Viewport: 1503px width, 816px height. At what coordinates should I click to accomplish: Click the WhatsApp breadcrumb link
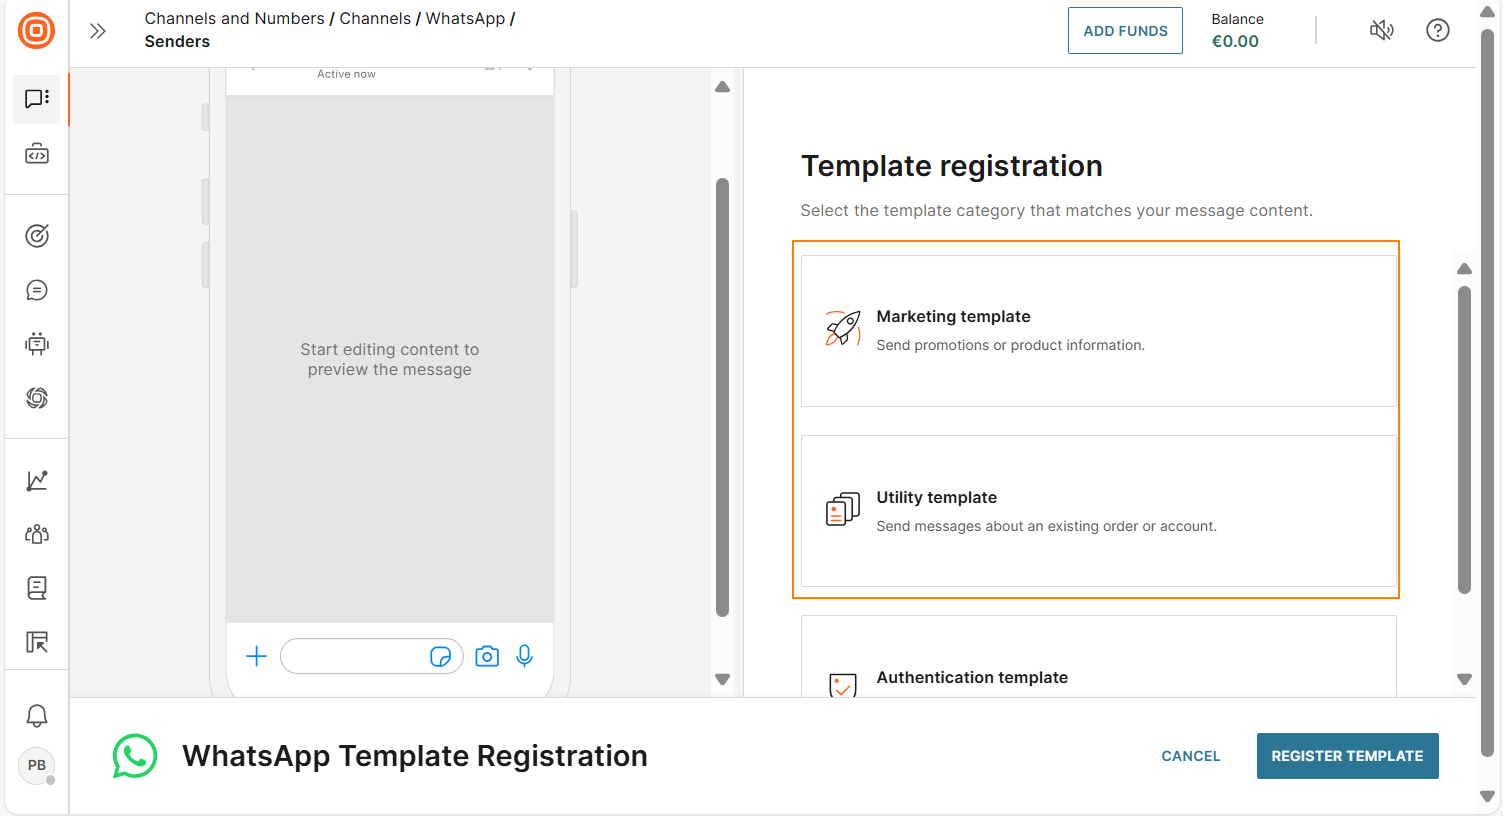(465, 18)
